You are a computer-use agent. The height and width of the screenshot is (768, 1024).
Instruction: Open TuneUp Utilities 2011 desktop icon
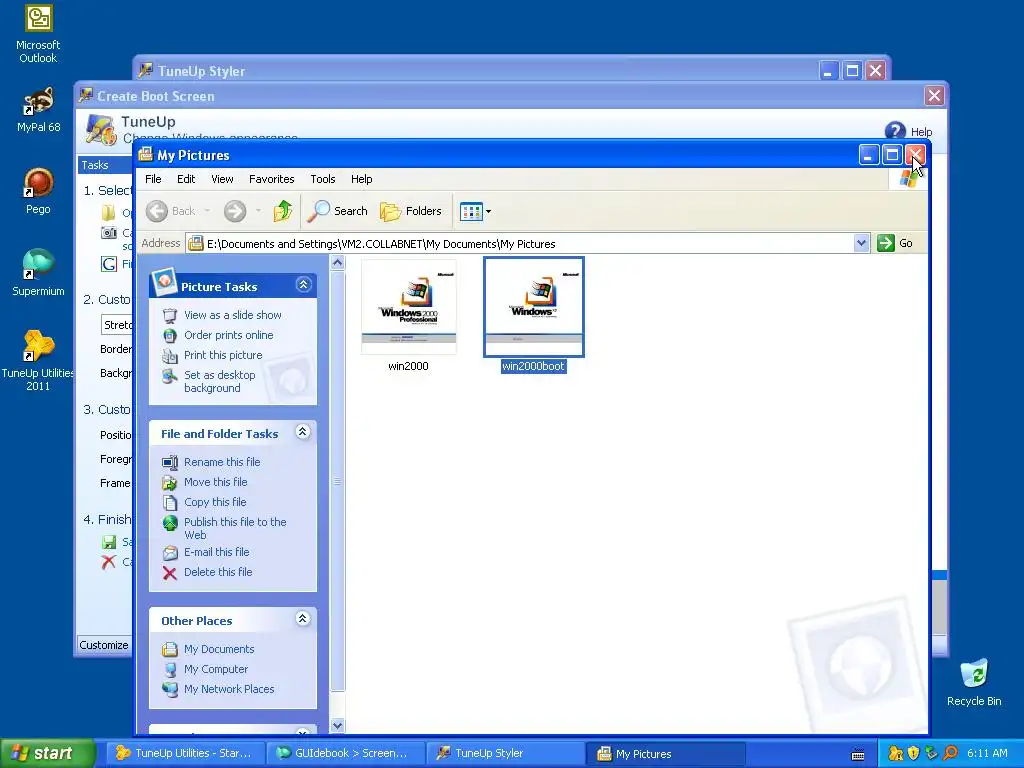(38, 360)
